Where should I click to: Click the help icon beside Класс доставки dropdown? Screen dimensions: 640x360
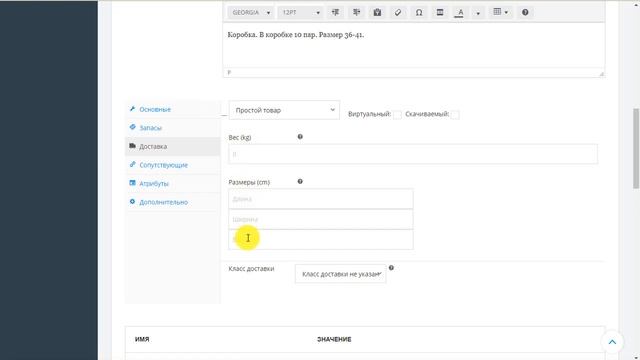click(391, 268)
